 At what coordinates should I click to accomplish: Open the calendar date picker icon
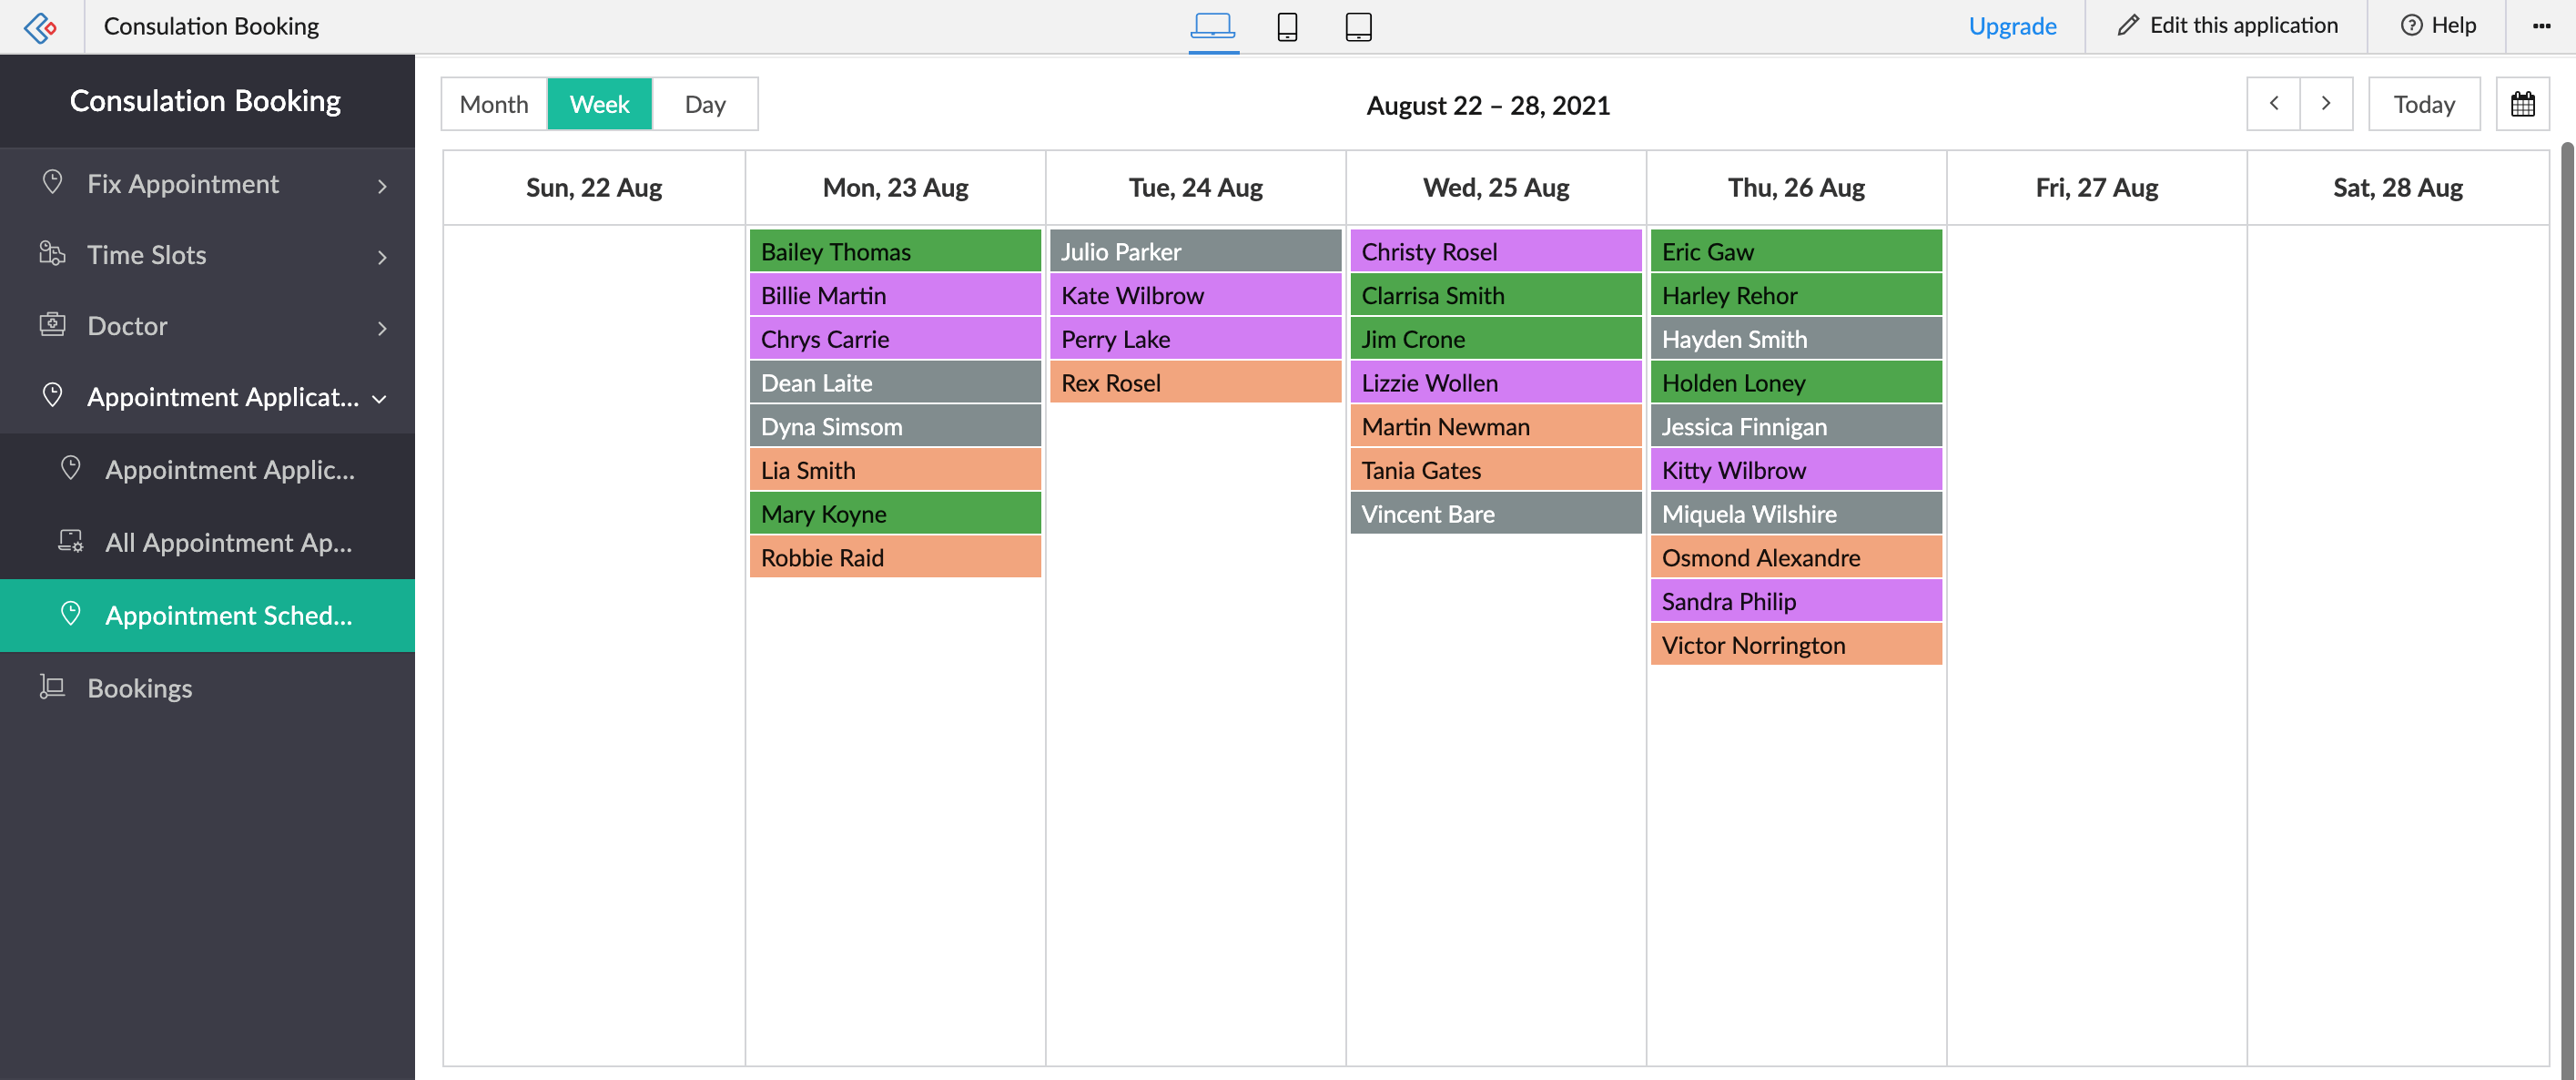click(x=2522, y=104)
